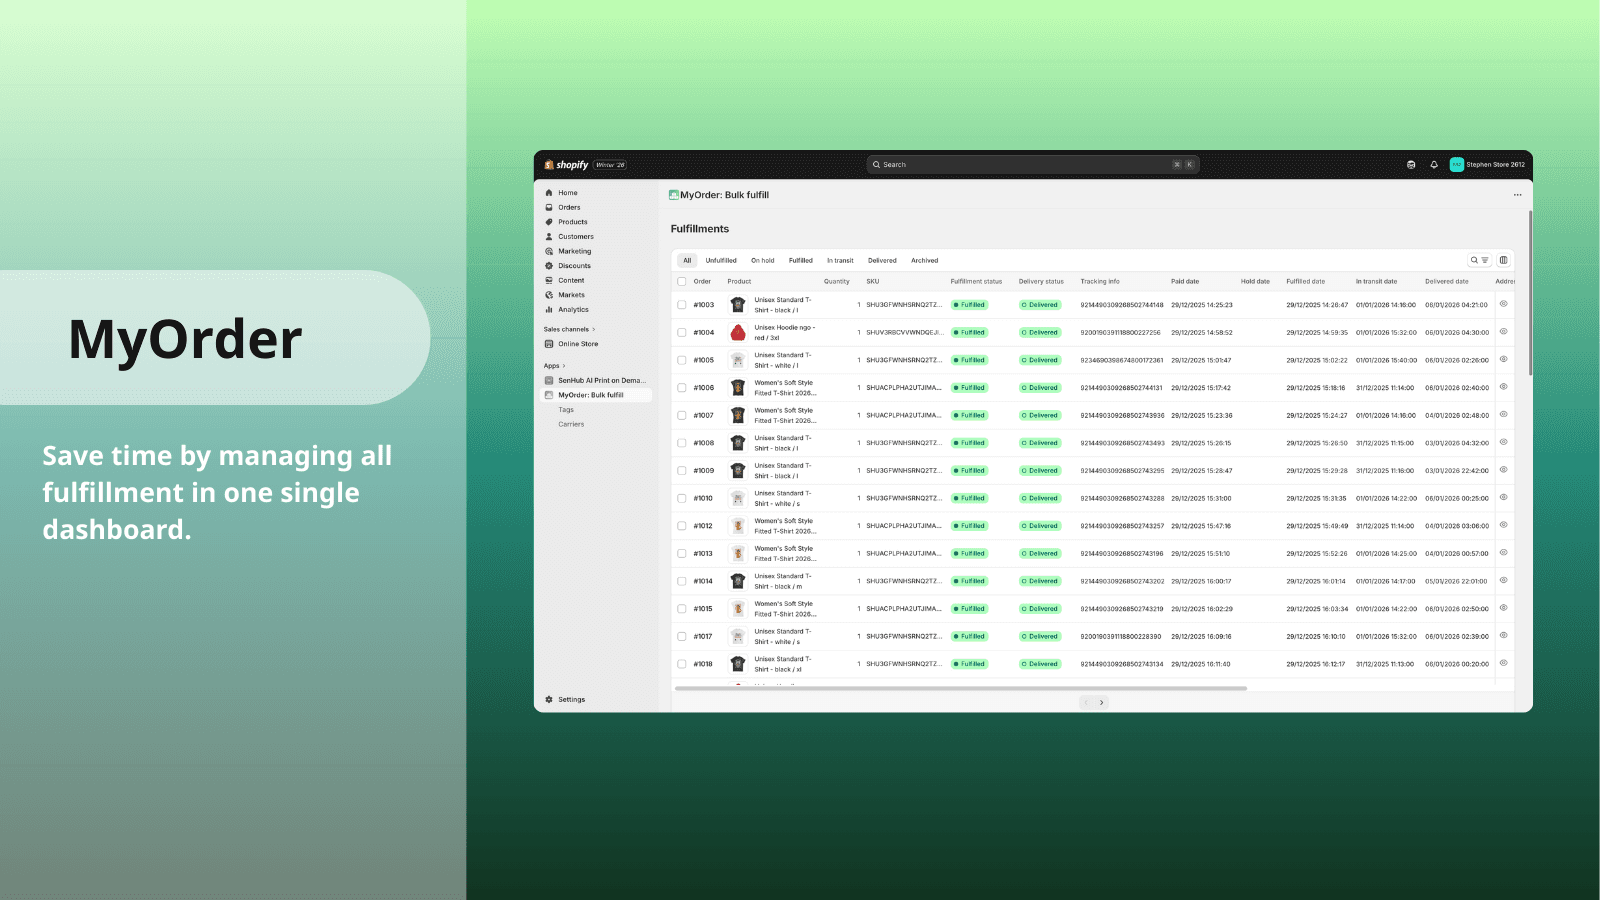Check the box for order #1010
1600x900 pixels.
pos(682,498)
